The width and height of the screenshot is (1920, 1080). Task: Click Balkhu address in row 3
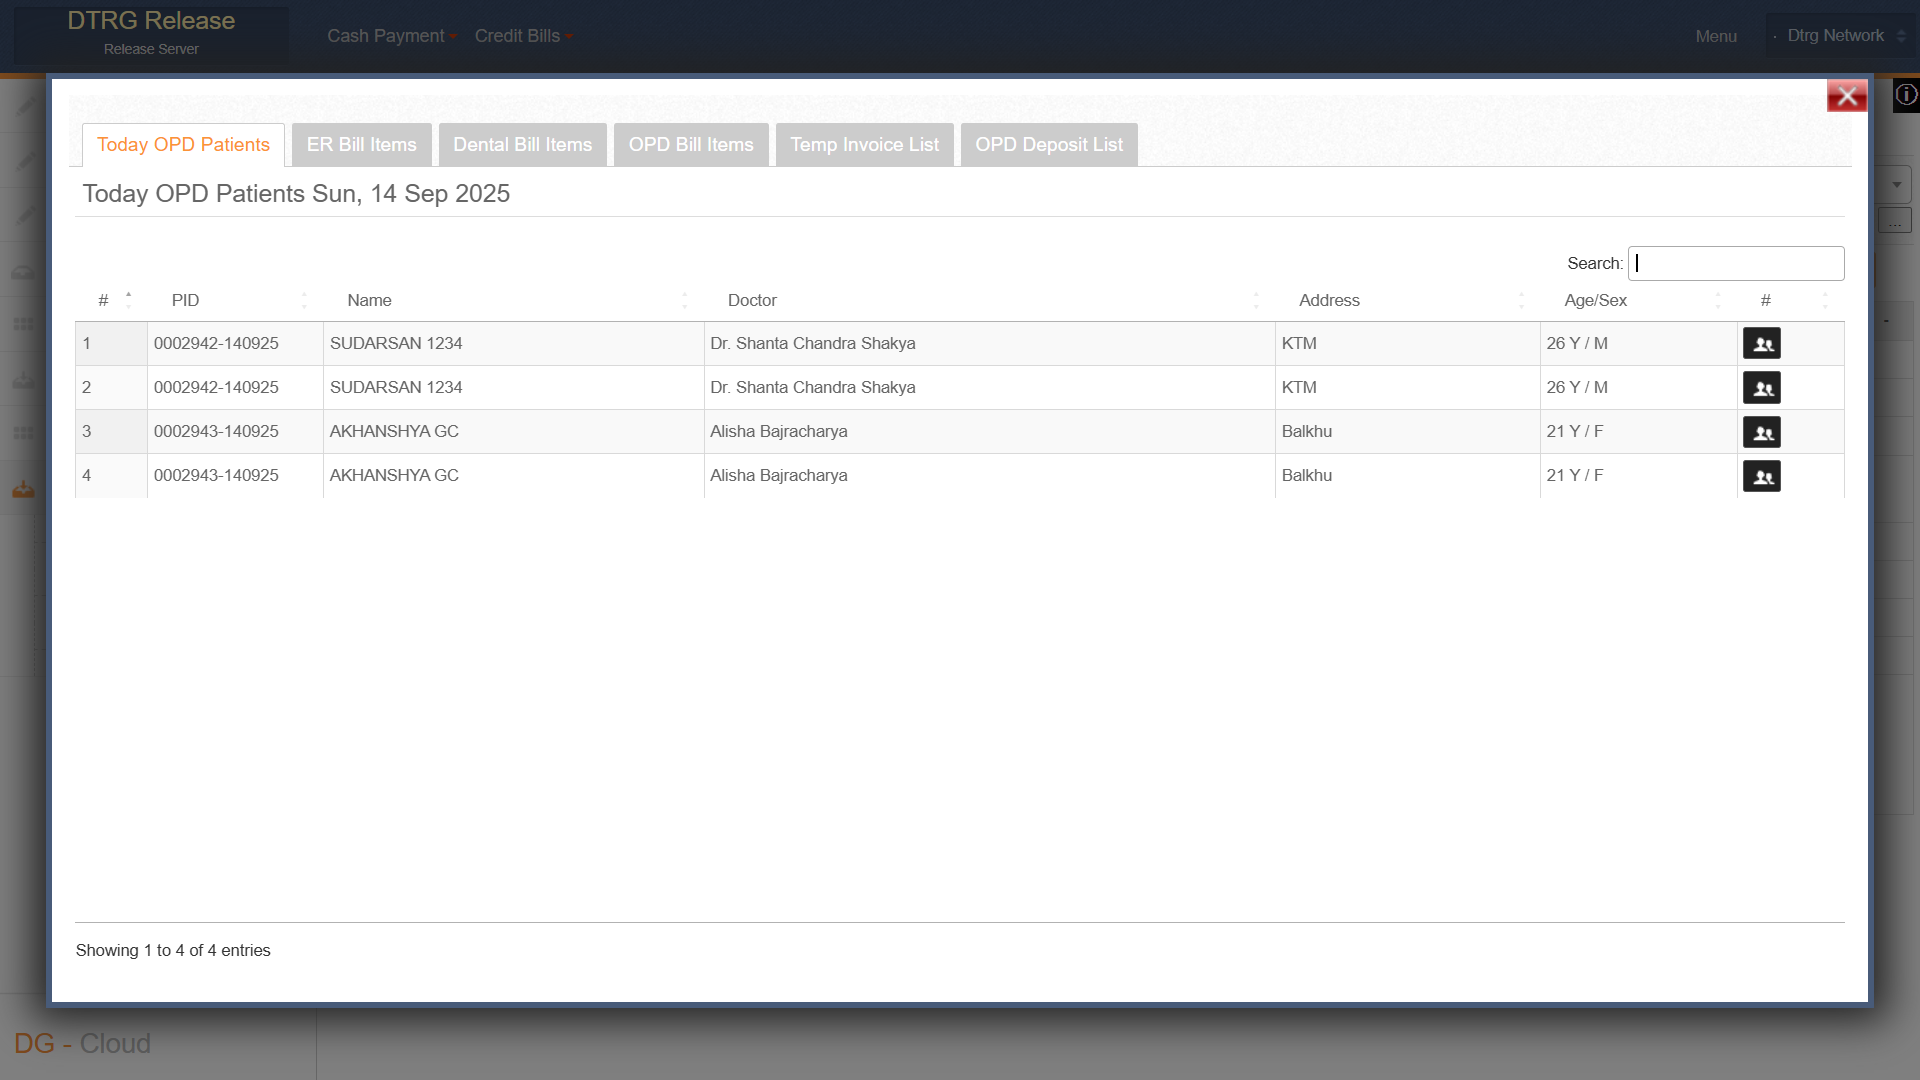click(1306, 431)
